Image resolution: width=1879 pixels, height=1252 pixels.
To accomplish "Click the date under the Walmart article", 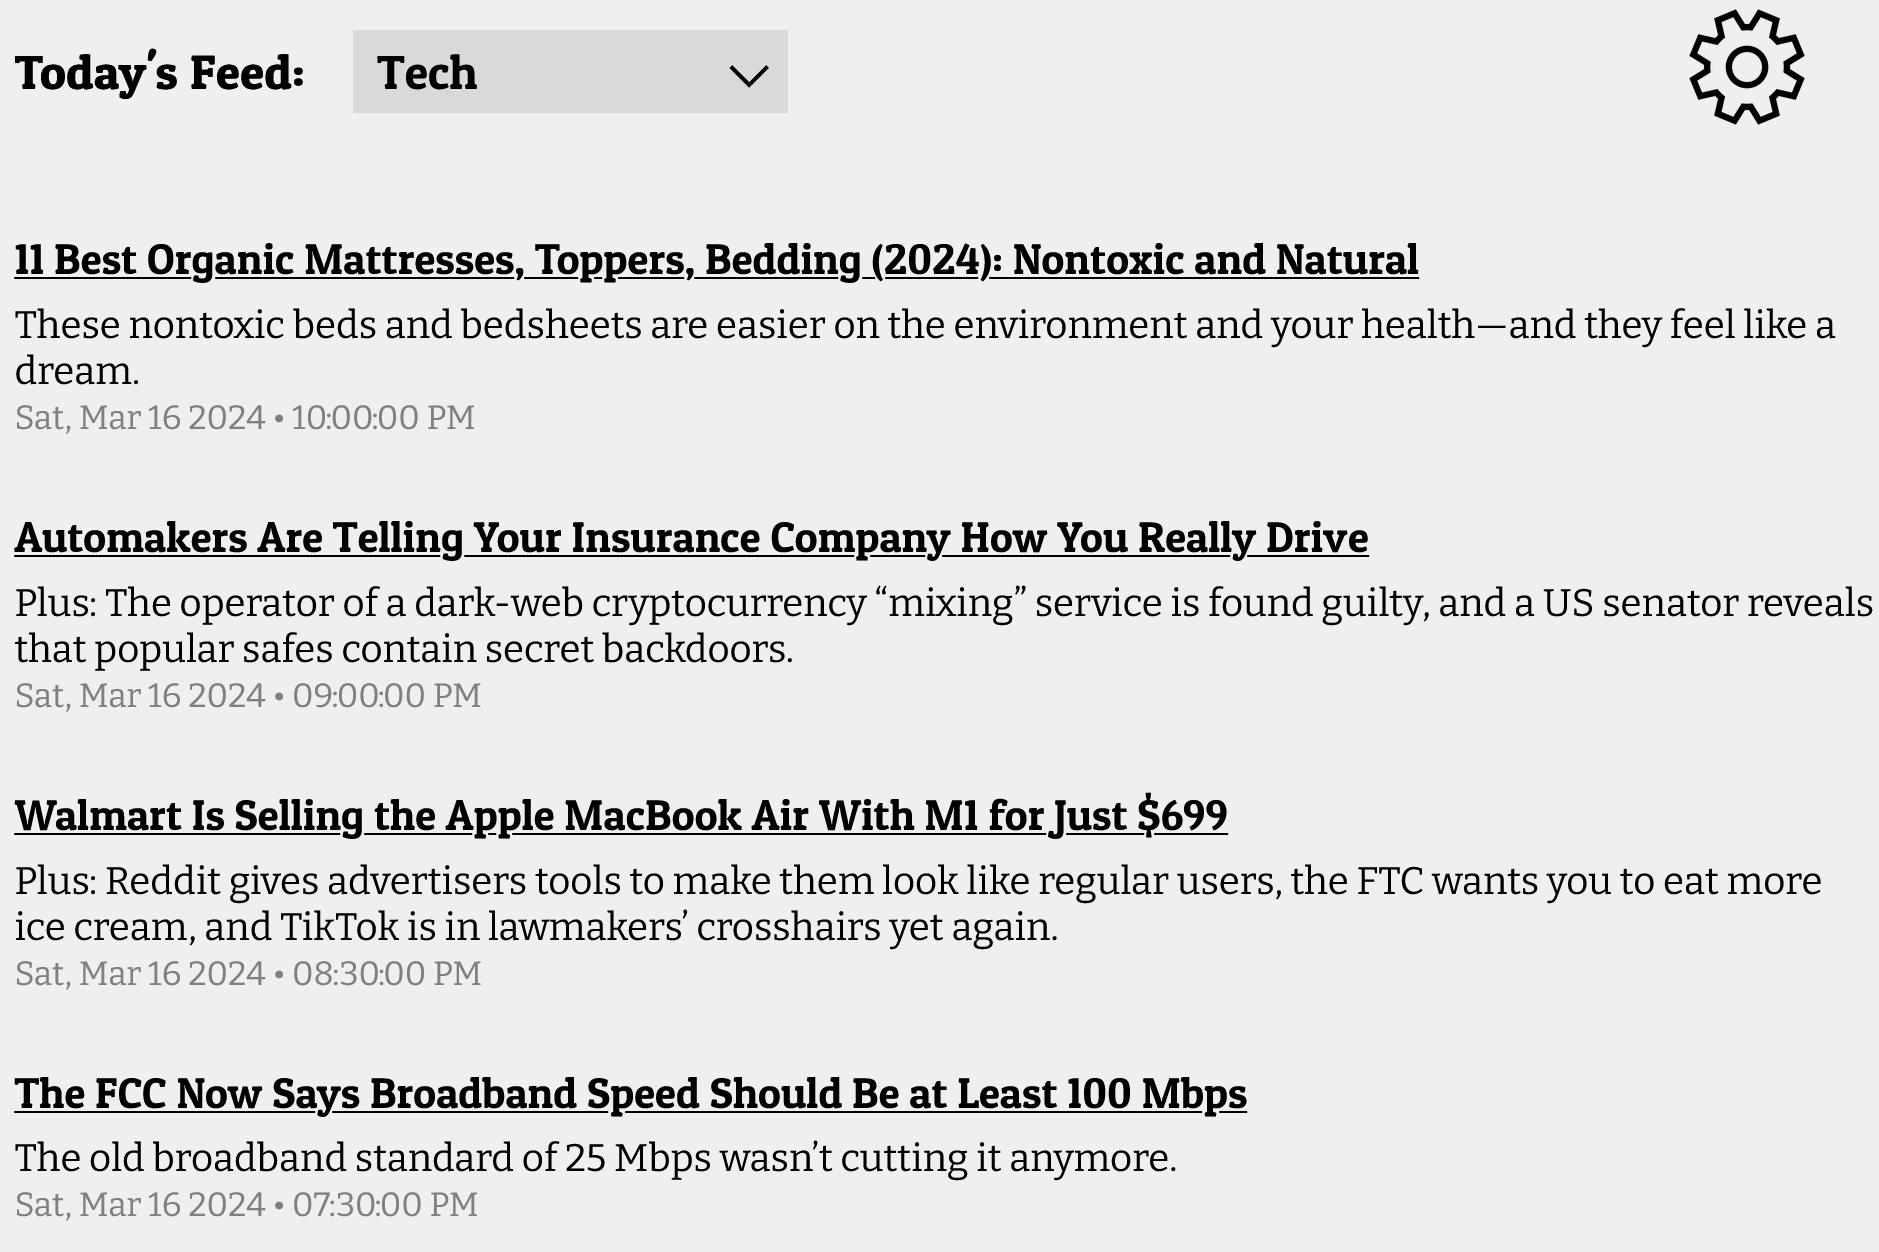I will click(140, 973).
